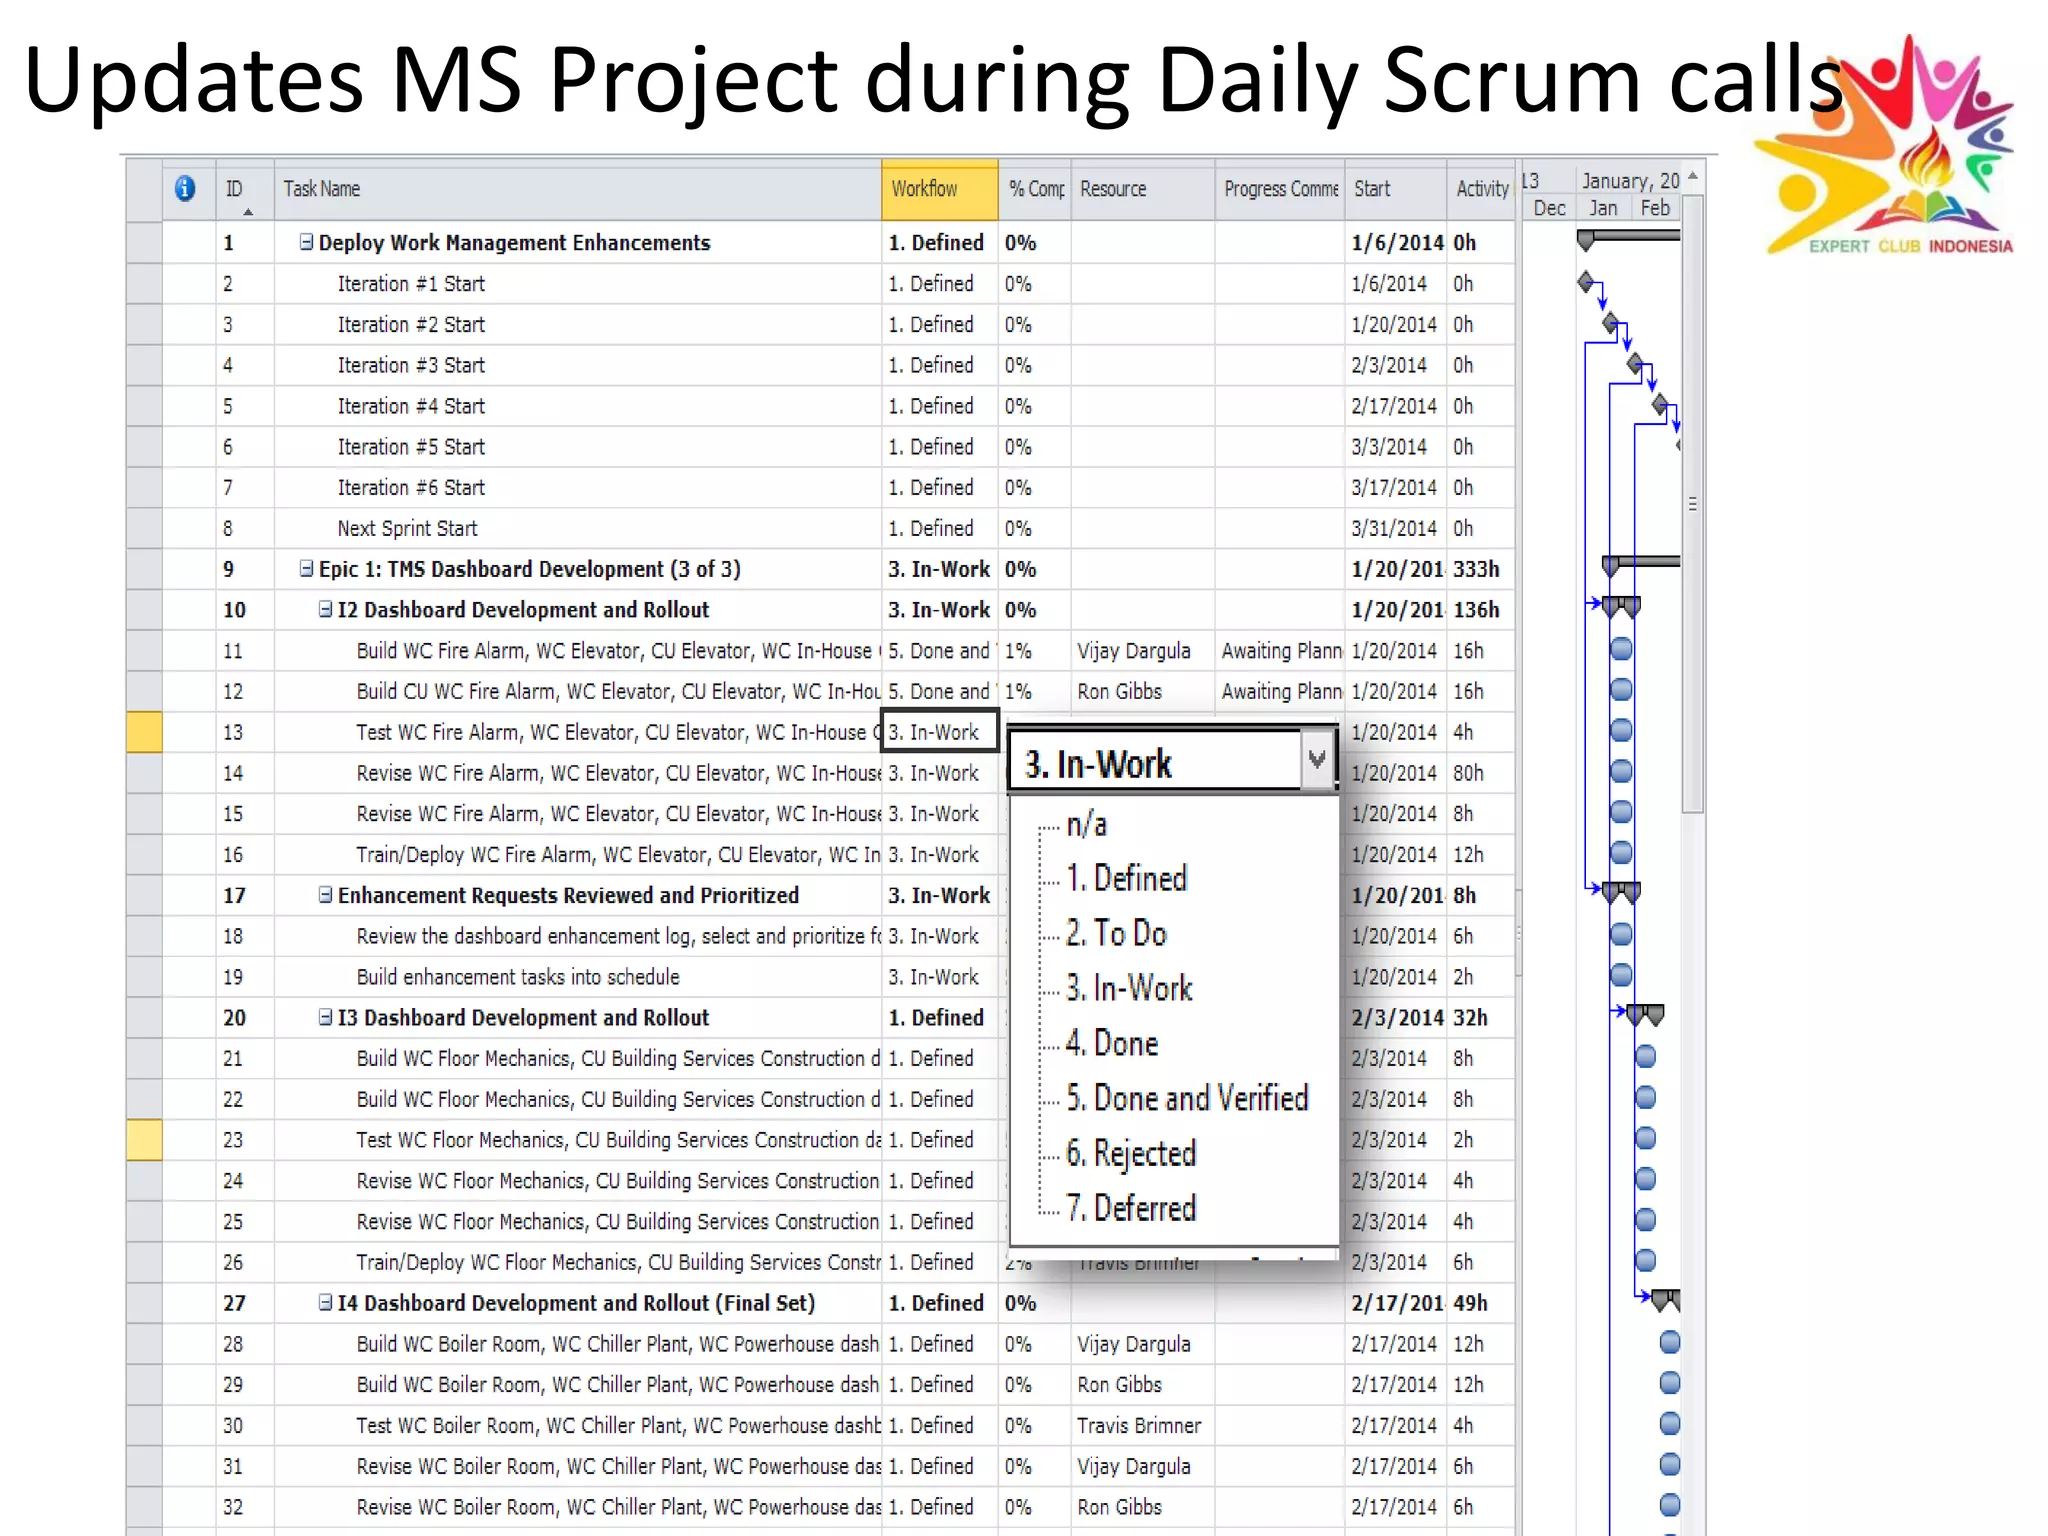Click the Resource column header

tap(1143, 189)
